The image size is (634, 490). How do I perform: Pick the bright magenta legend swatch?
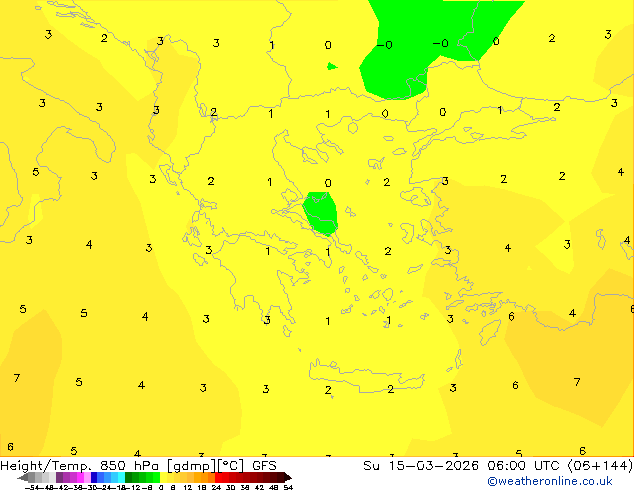click(x=80, y=478)
